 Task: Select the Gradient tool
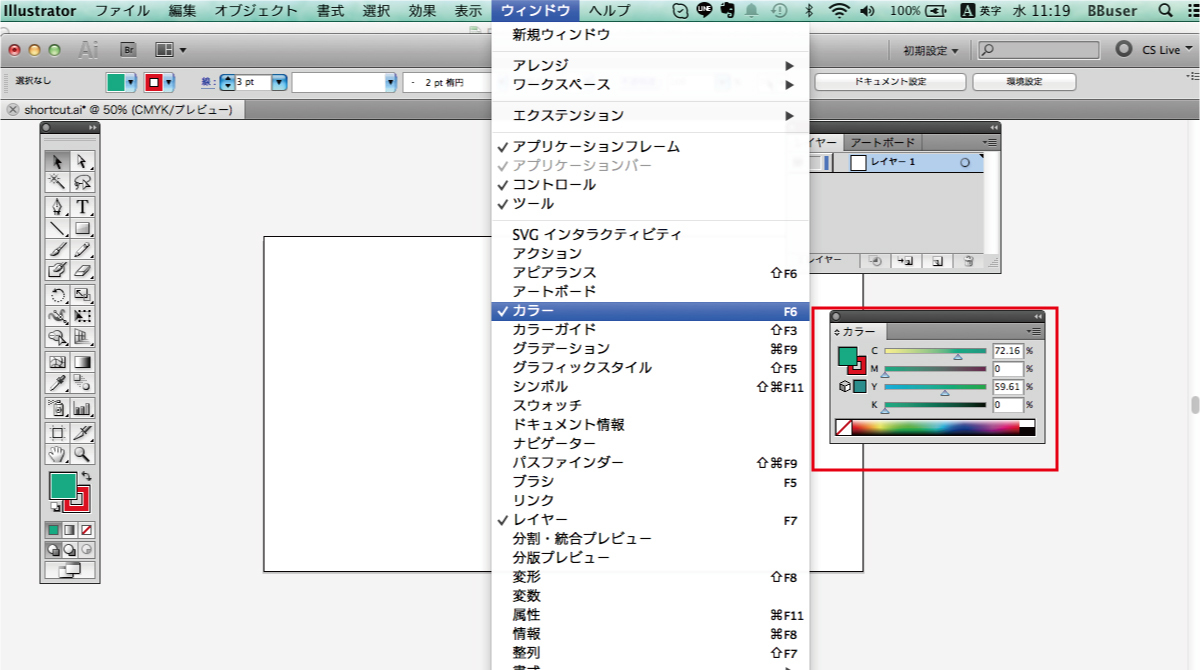pyautogui.click(x=82, y=362)
